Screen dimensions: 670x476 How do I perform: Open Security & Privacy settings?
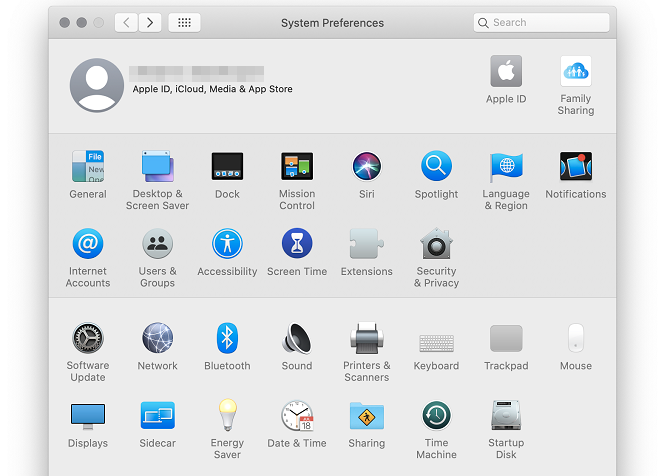[x=436, y=244]
